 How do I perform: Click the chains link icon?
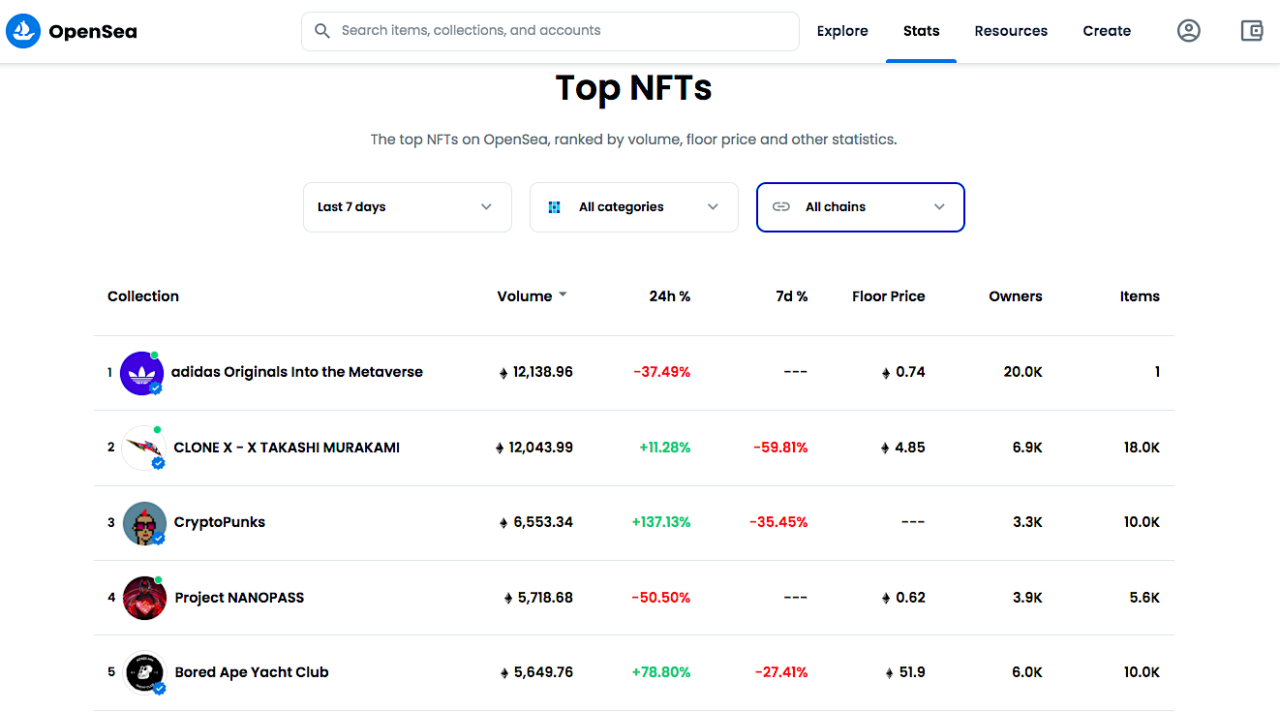781,207
